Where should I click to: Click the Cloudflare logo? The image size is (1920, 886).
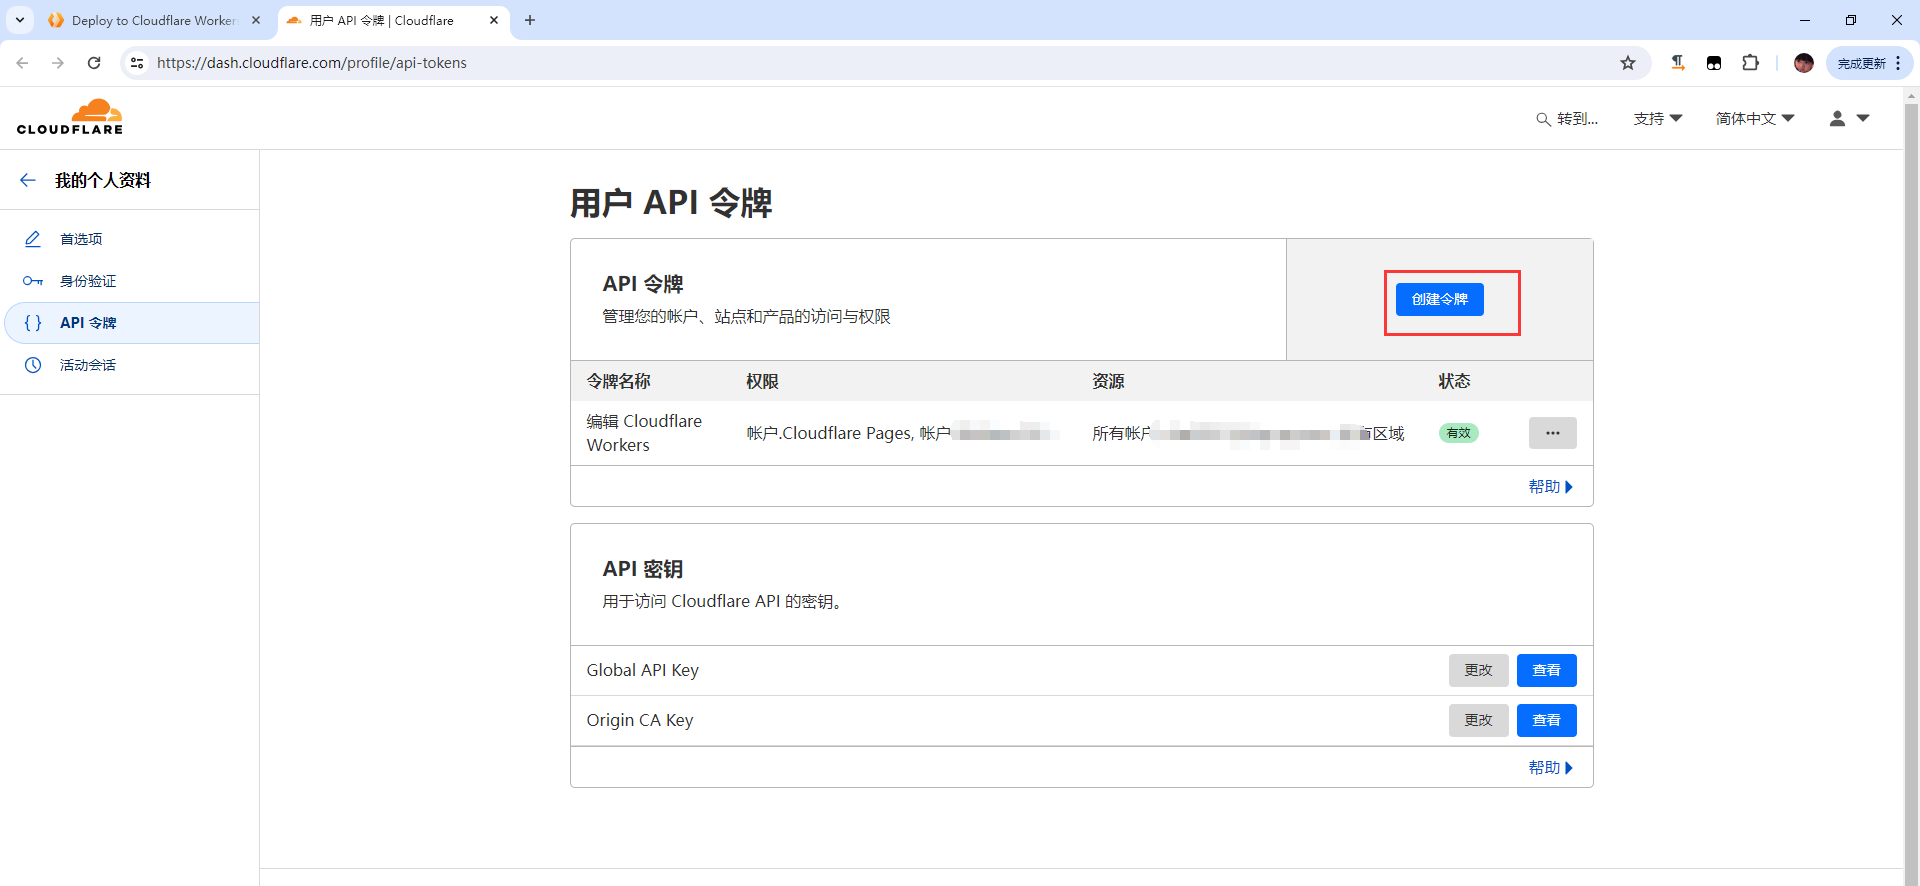click(x=70, y=117)
